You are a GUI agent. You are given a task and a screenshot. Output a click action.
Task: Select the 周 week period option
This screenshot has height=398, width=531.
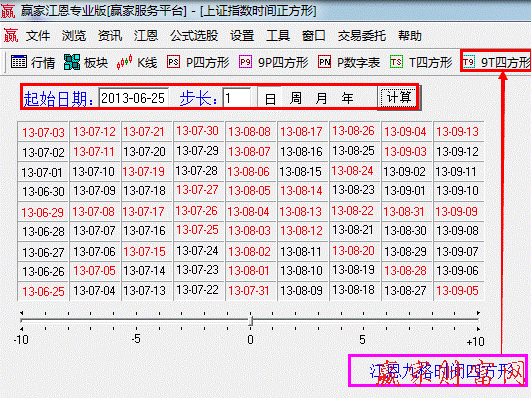296,99
